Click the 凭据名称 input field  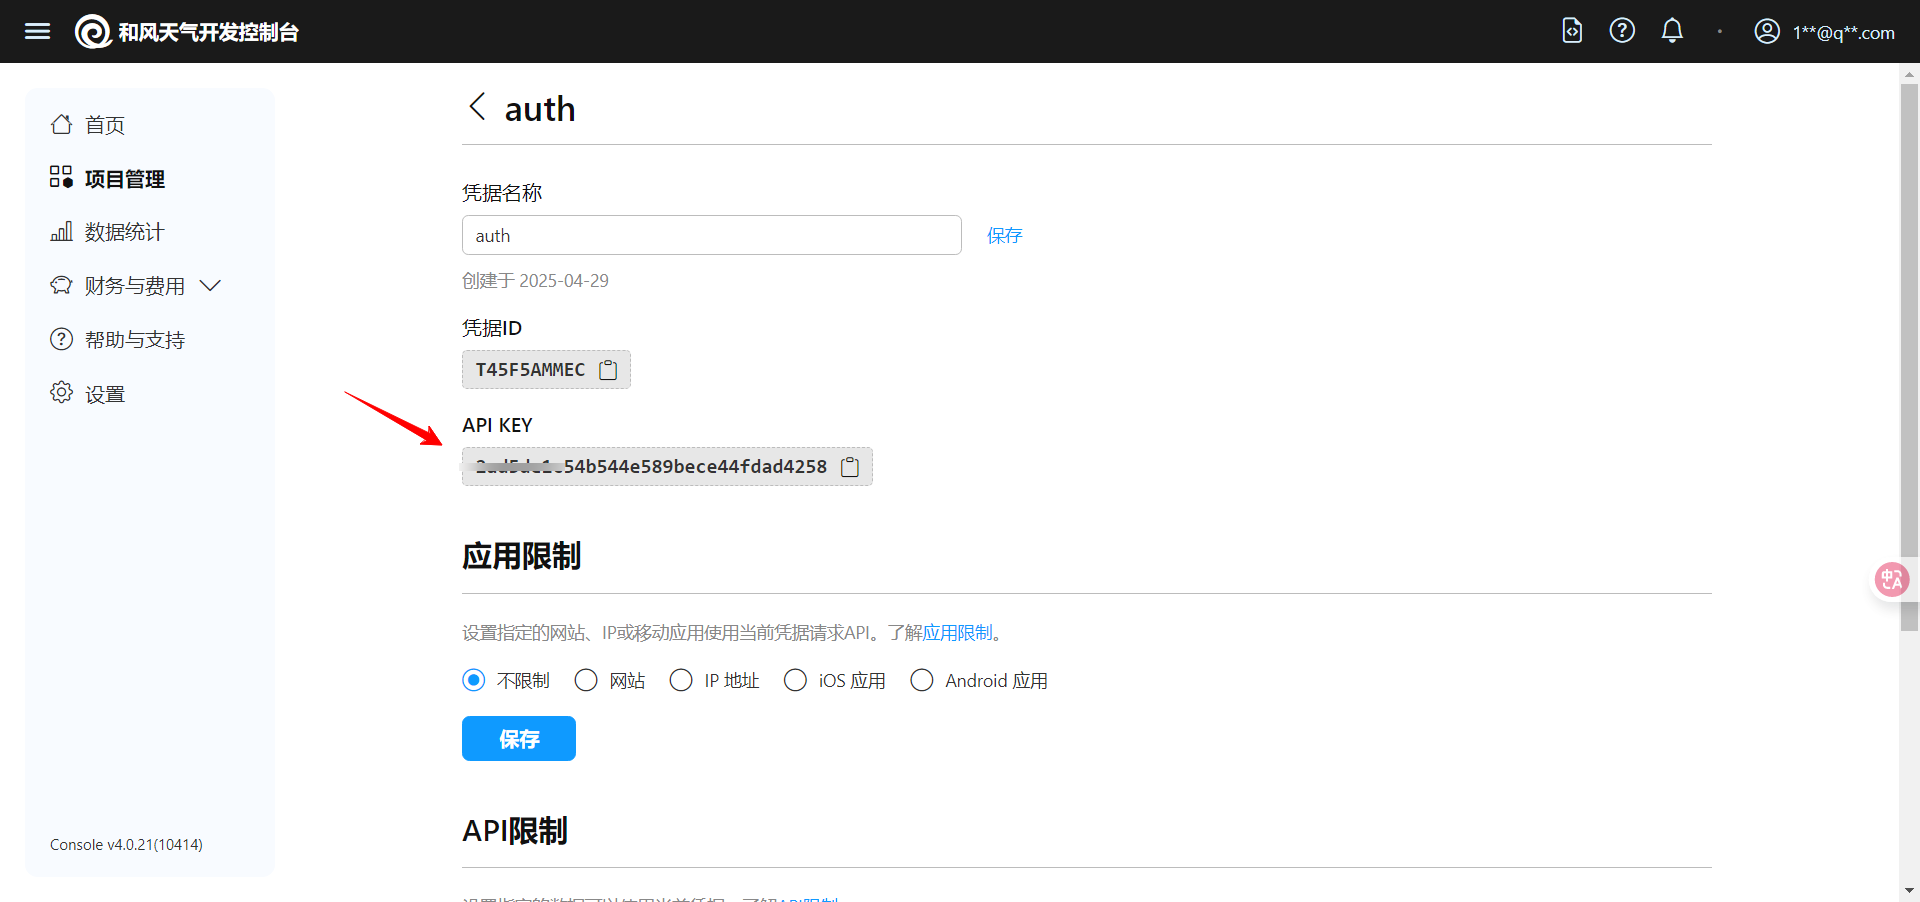click(x=711, y=236)
